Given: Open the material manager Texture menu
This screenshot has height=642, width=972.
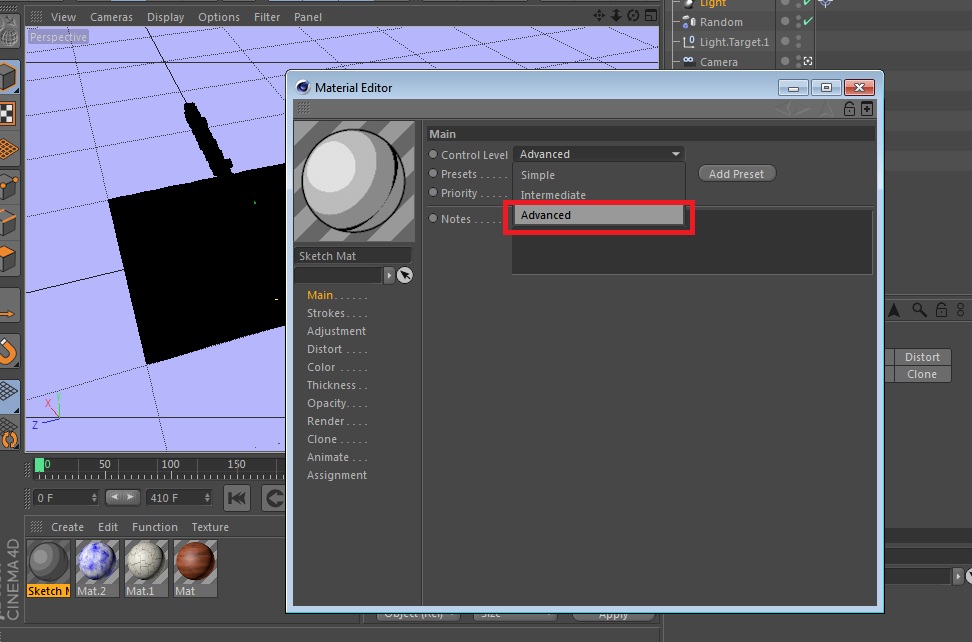Looking at the screenshot, I should pos(210,527).
